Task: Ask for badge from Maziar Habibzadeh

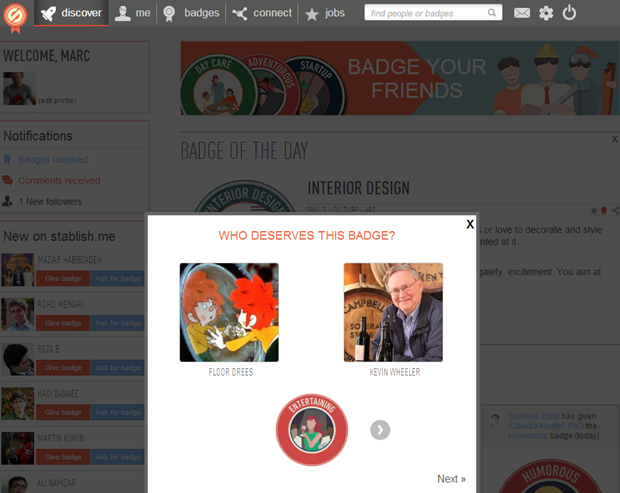Action: [x=118, y=278]
